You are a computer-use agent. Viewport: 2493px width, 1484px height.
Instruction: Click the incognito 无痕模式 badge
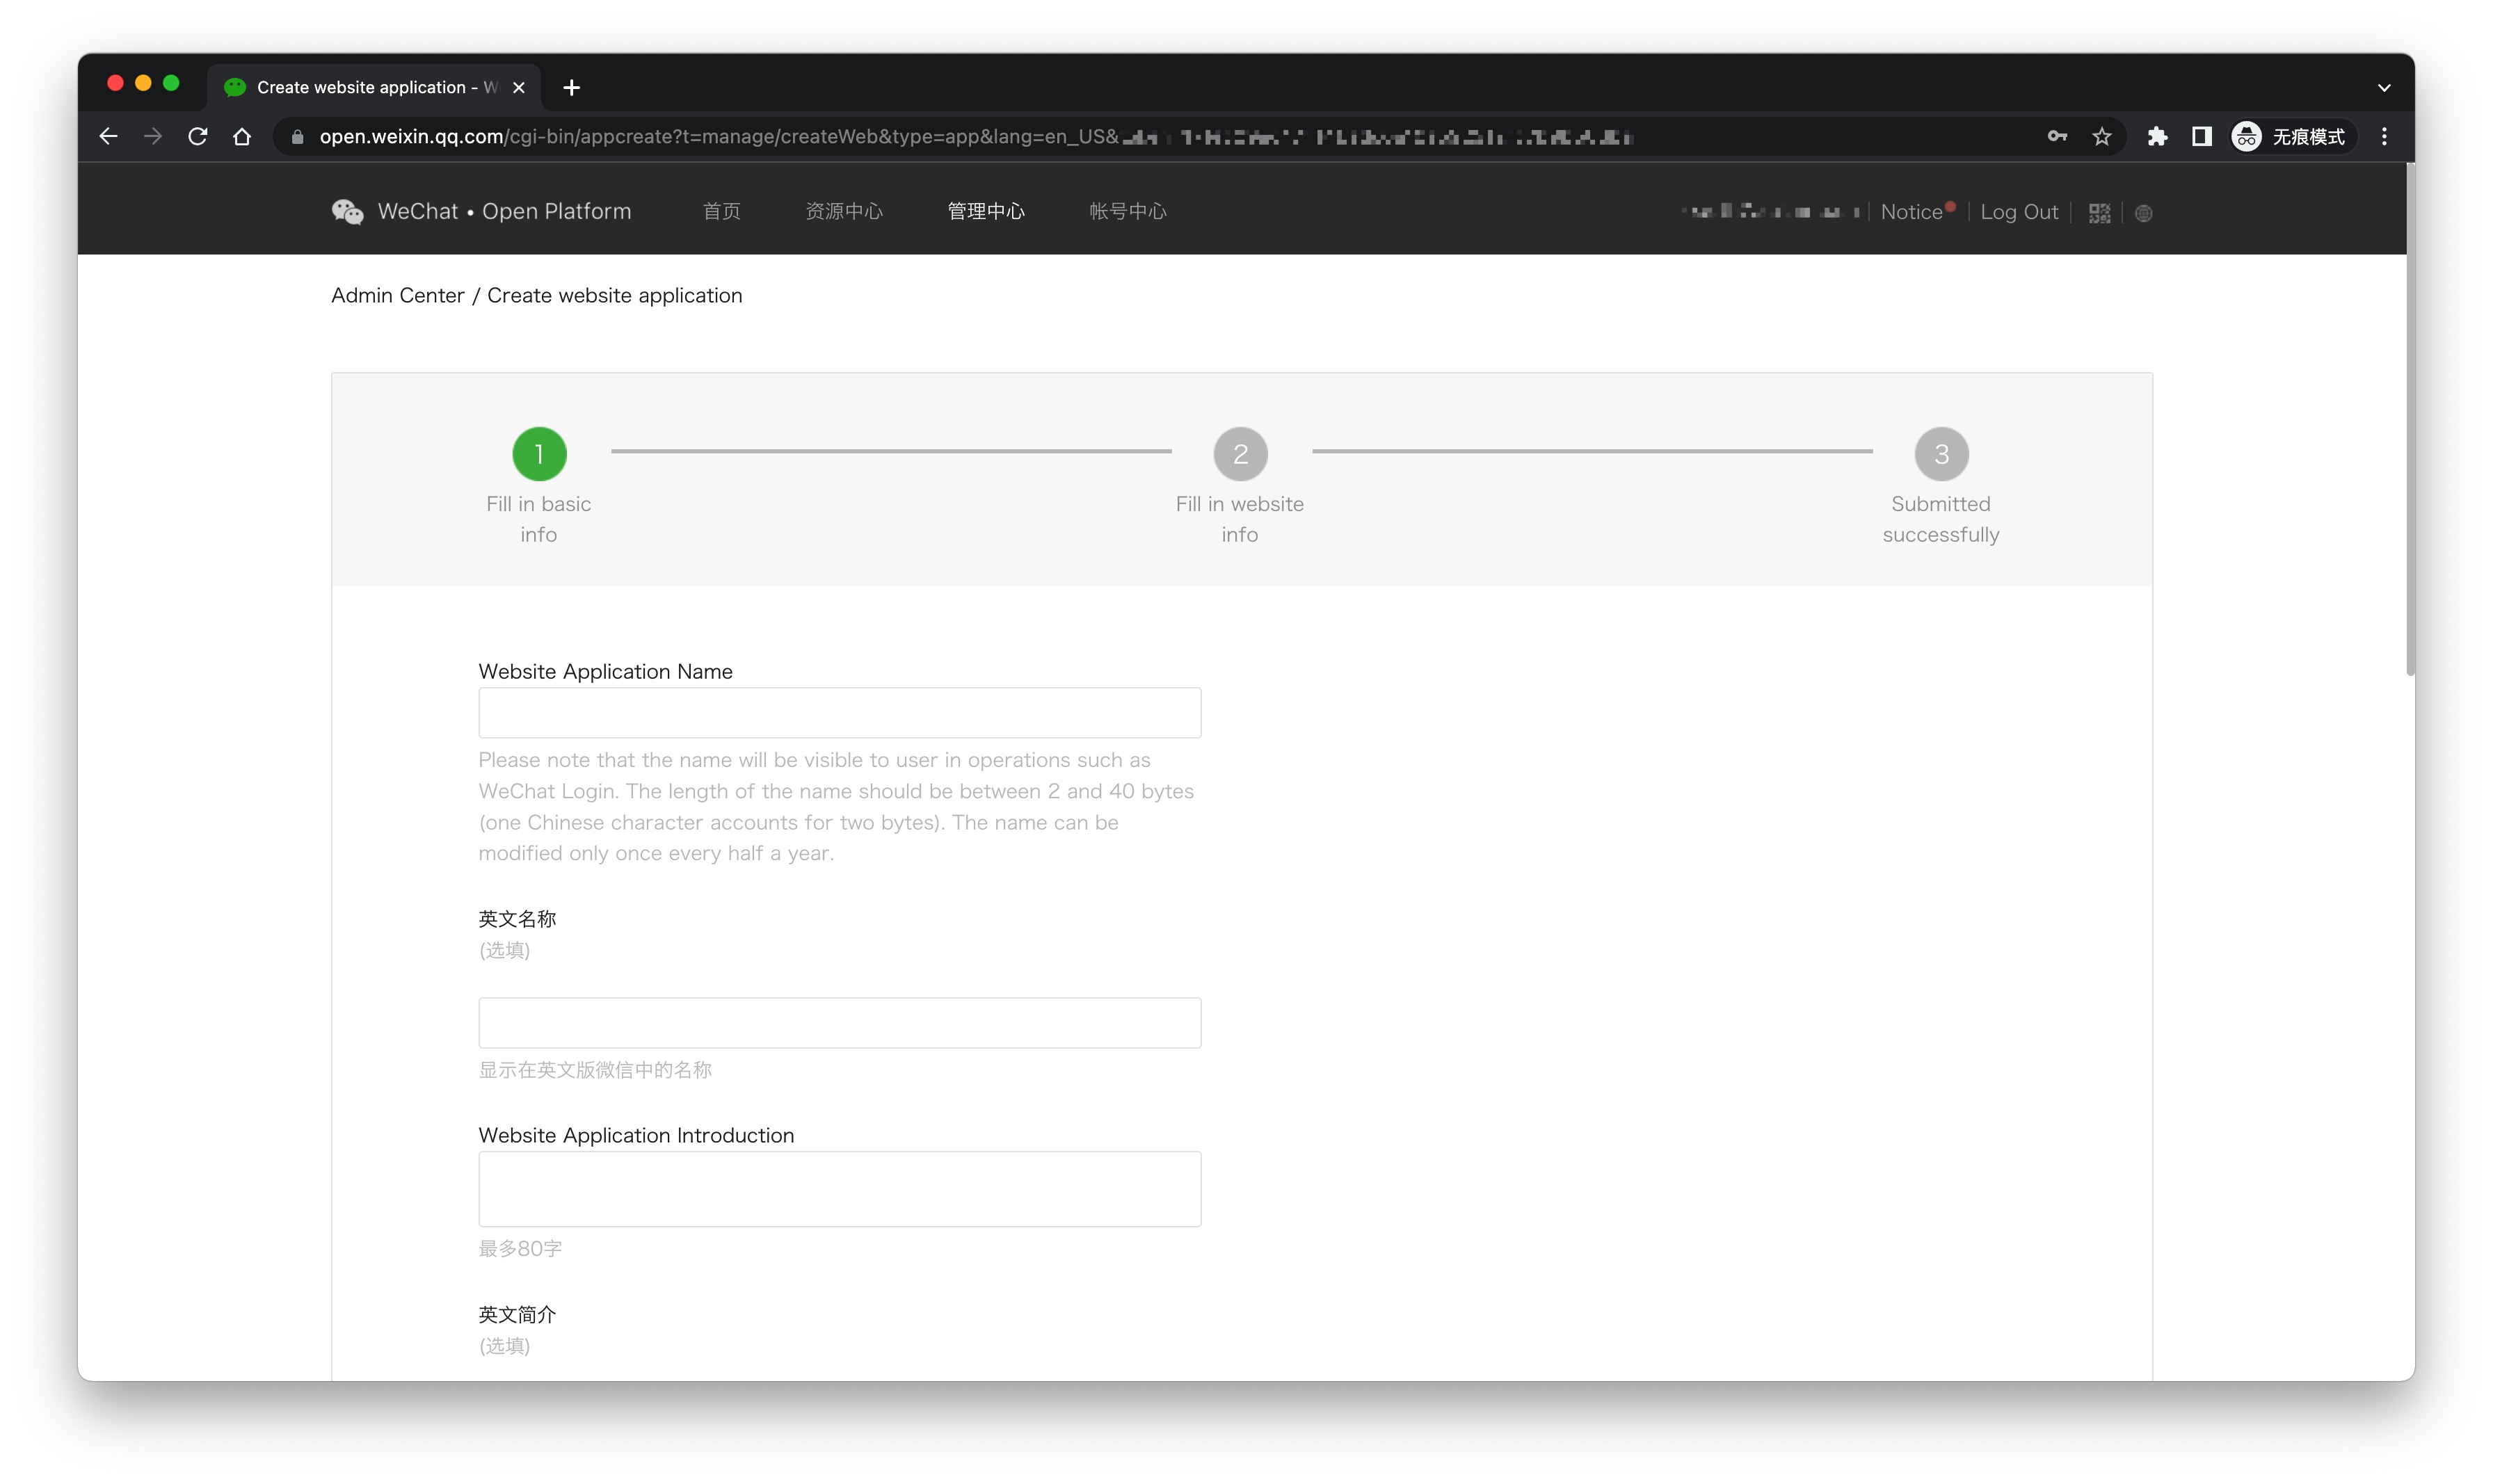(x=2290, y=136)
